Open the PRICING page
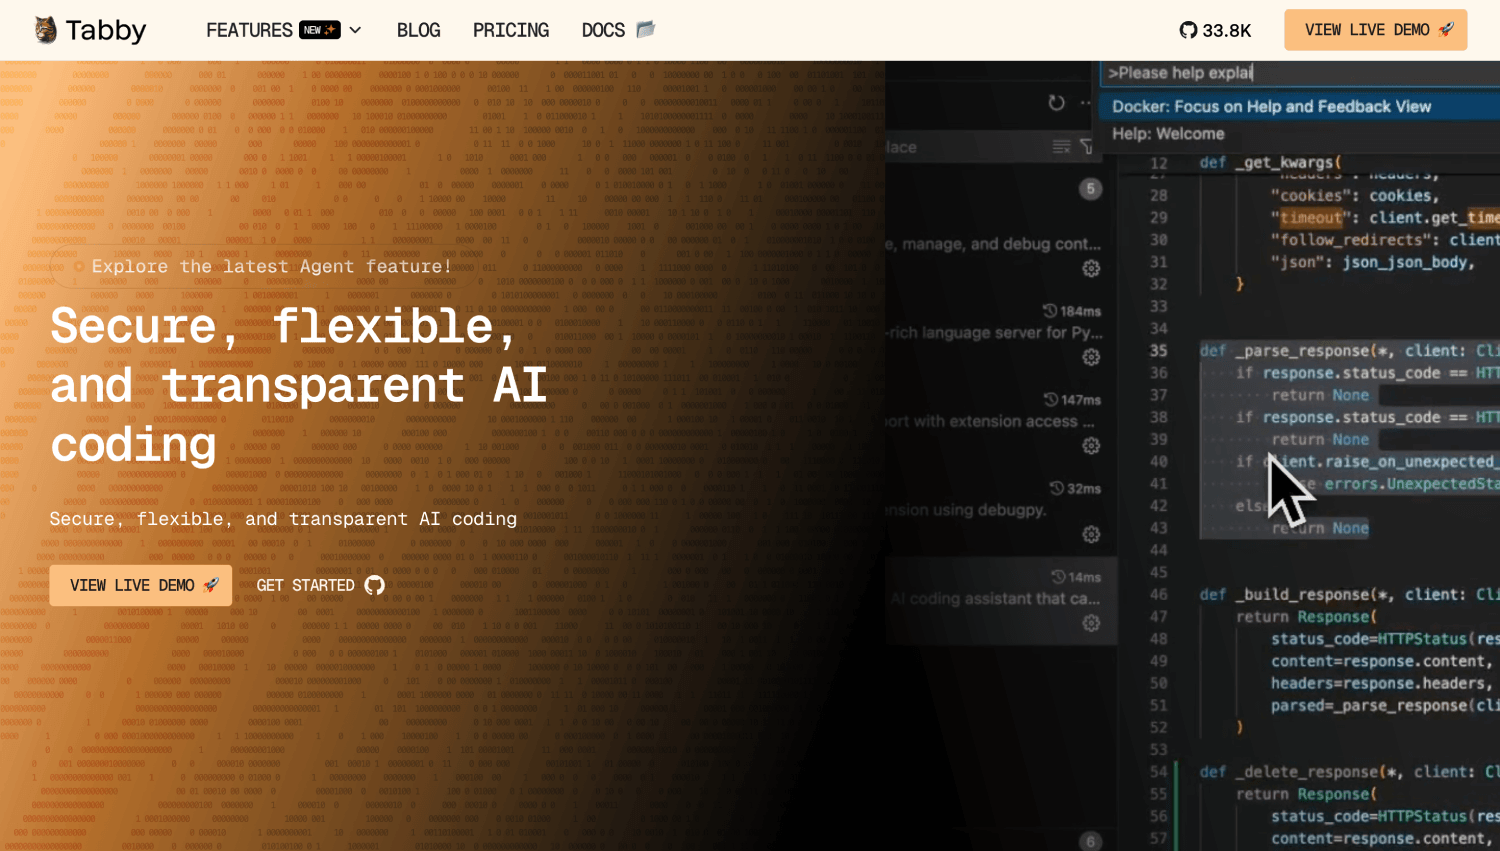 click(511, 30)
